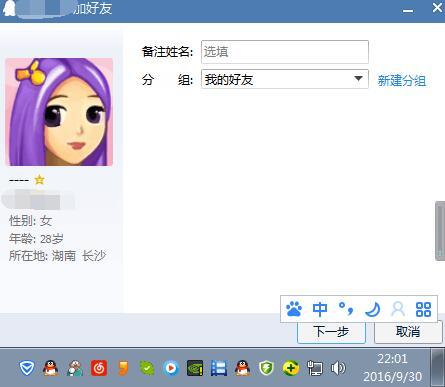Click the purple-haired avatar picture
This screenshot has width=445, height=387.
pyautogui.click(x=59, y=112)
